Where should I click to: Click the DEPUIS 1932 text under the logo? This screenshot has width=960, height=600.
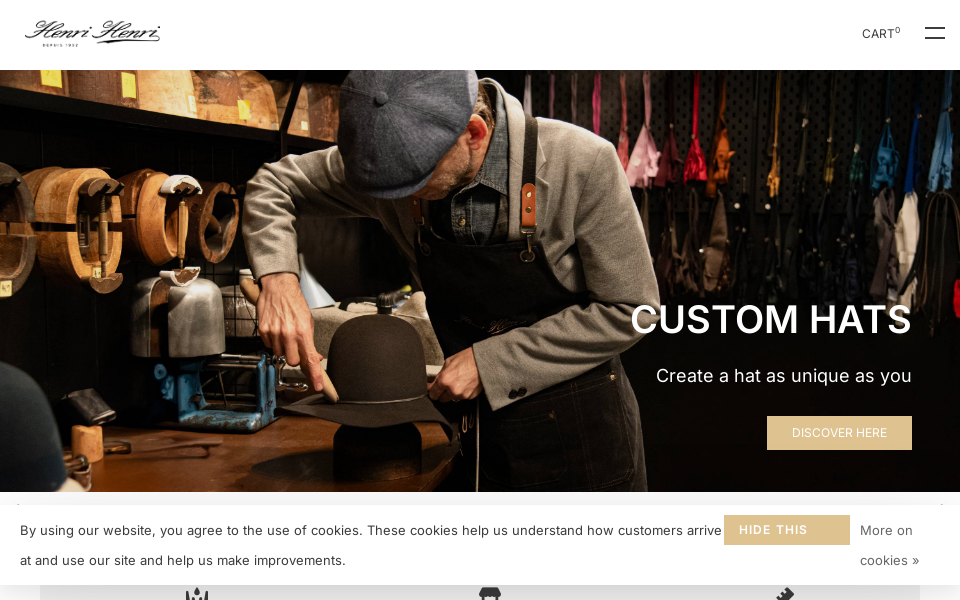tap(60, 45)
